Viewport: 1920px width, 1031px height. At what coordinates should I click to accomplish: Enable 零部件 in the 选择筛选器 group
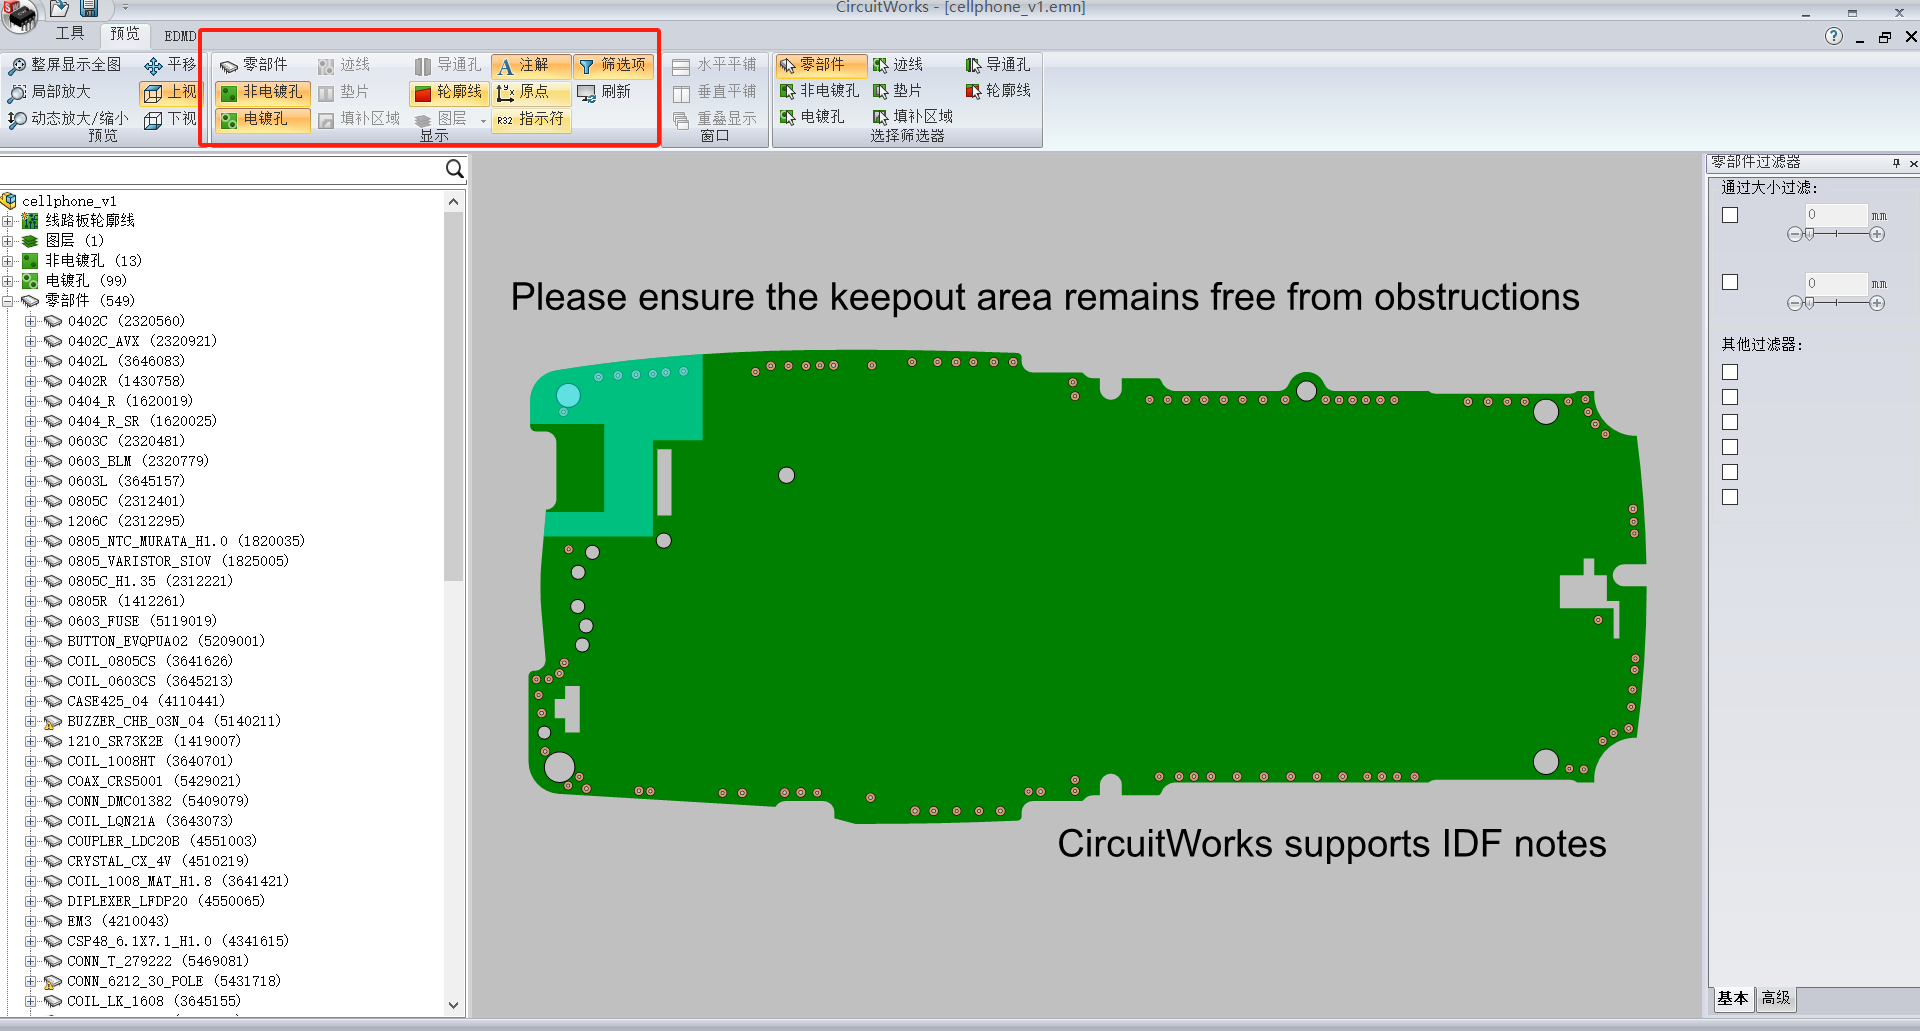click(821, 65)
